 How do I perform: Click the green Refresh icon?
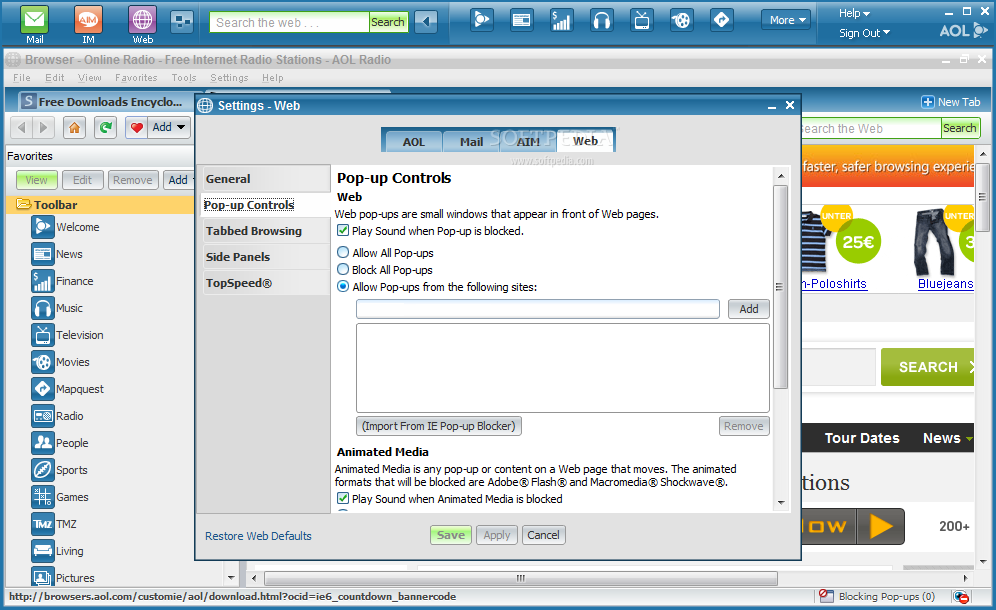105,128
